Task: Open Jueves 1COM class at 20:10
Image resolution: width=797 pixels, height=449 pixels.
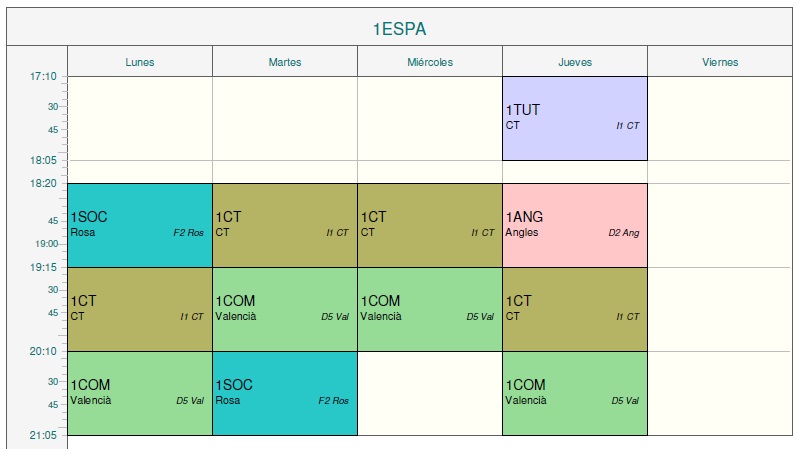Action: point(575,393)
